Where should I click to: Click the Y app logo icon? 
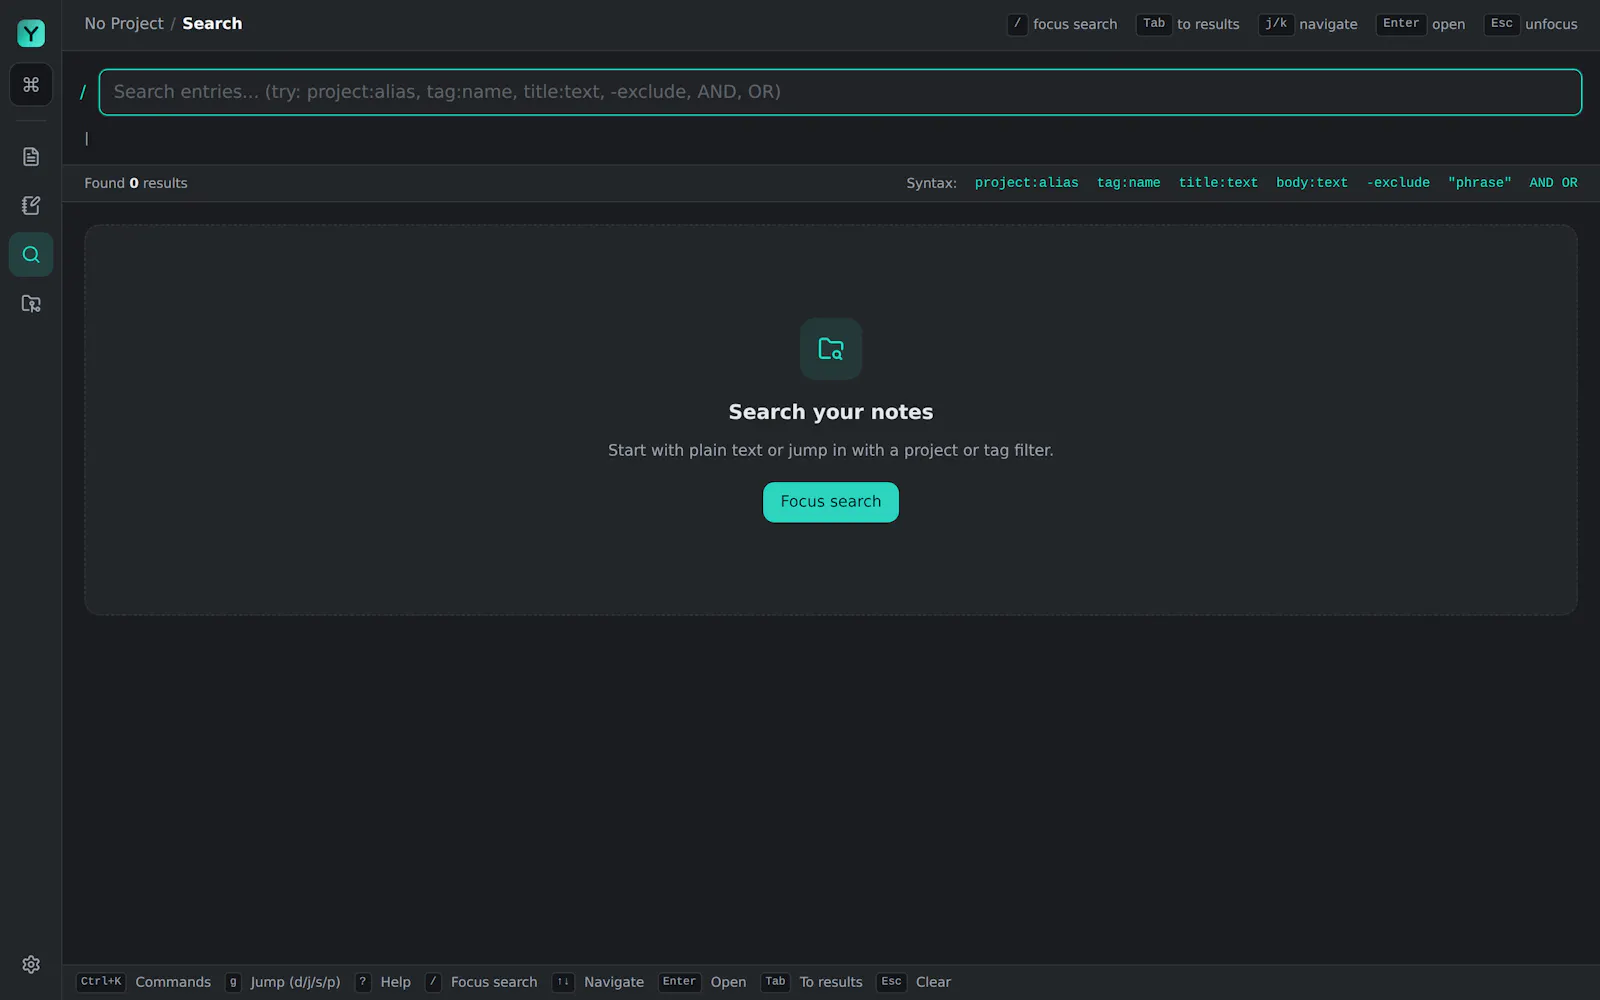click(x=31, y=33)
